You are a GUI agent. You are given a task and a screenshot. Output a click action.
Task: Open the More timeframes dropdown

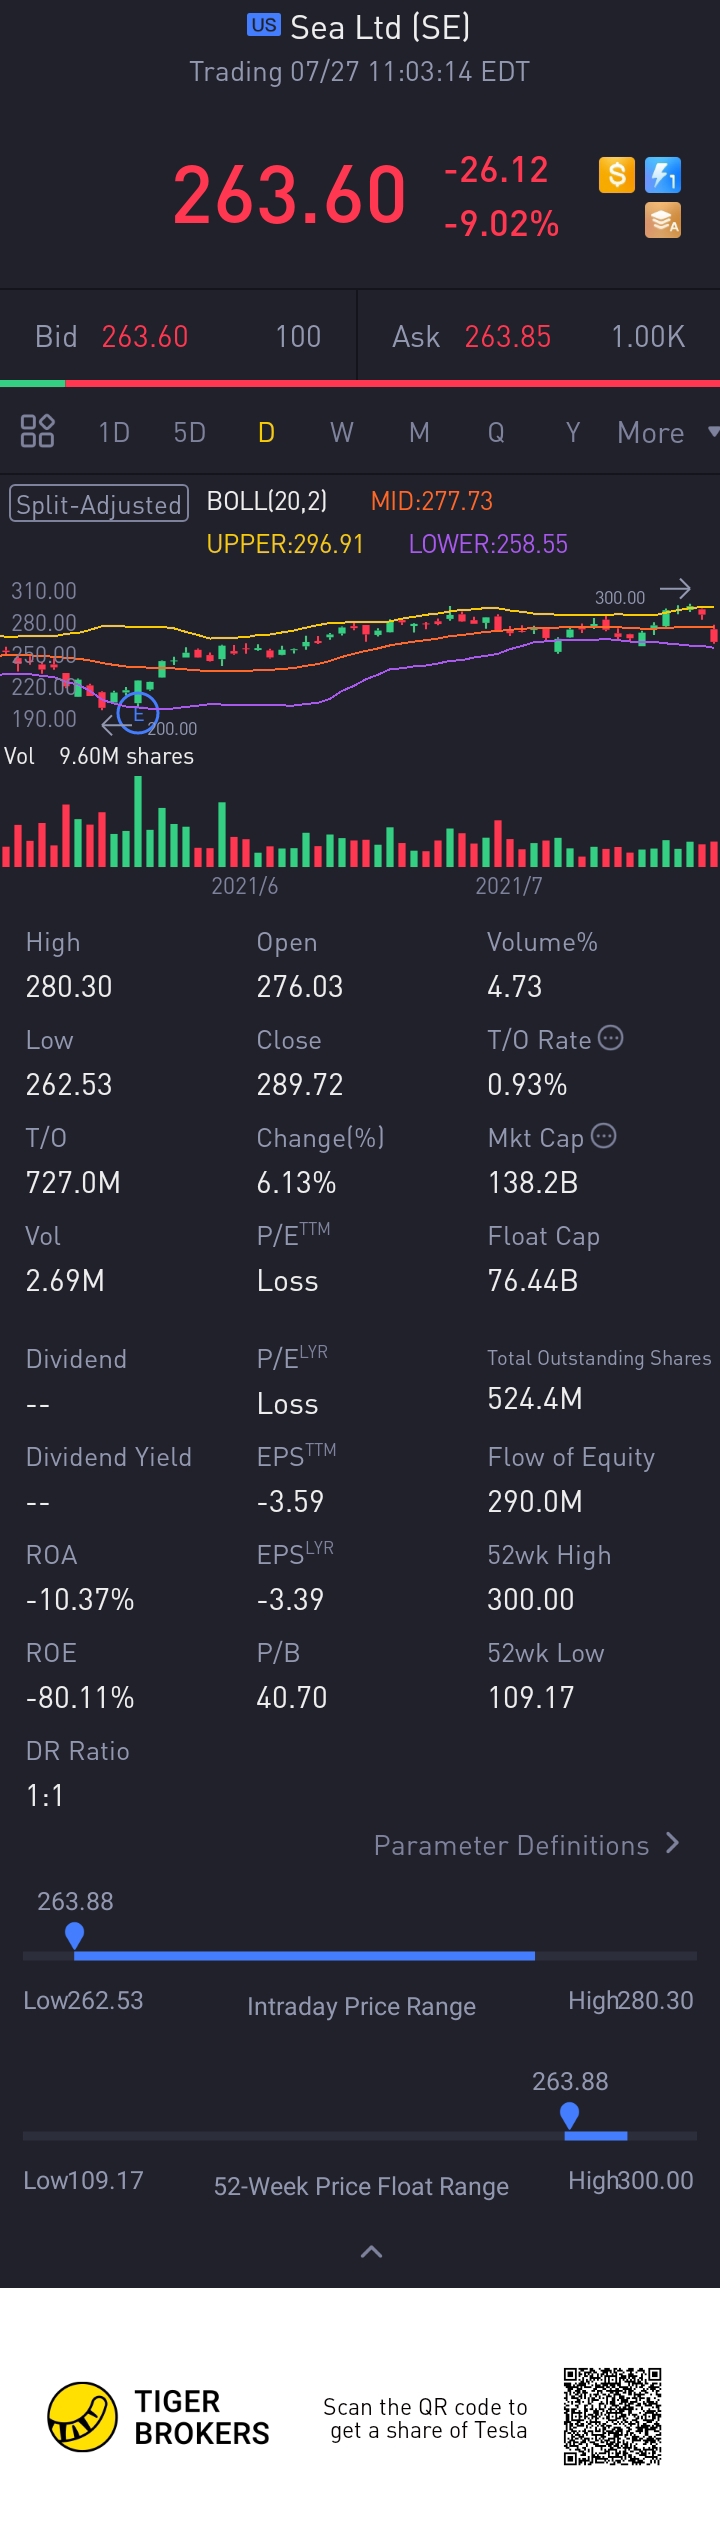point(665,433)
